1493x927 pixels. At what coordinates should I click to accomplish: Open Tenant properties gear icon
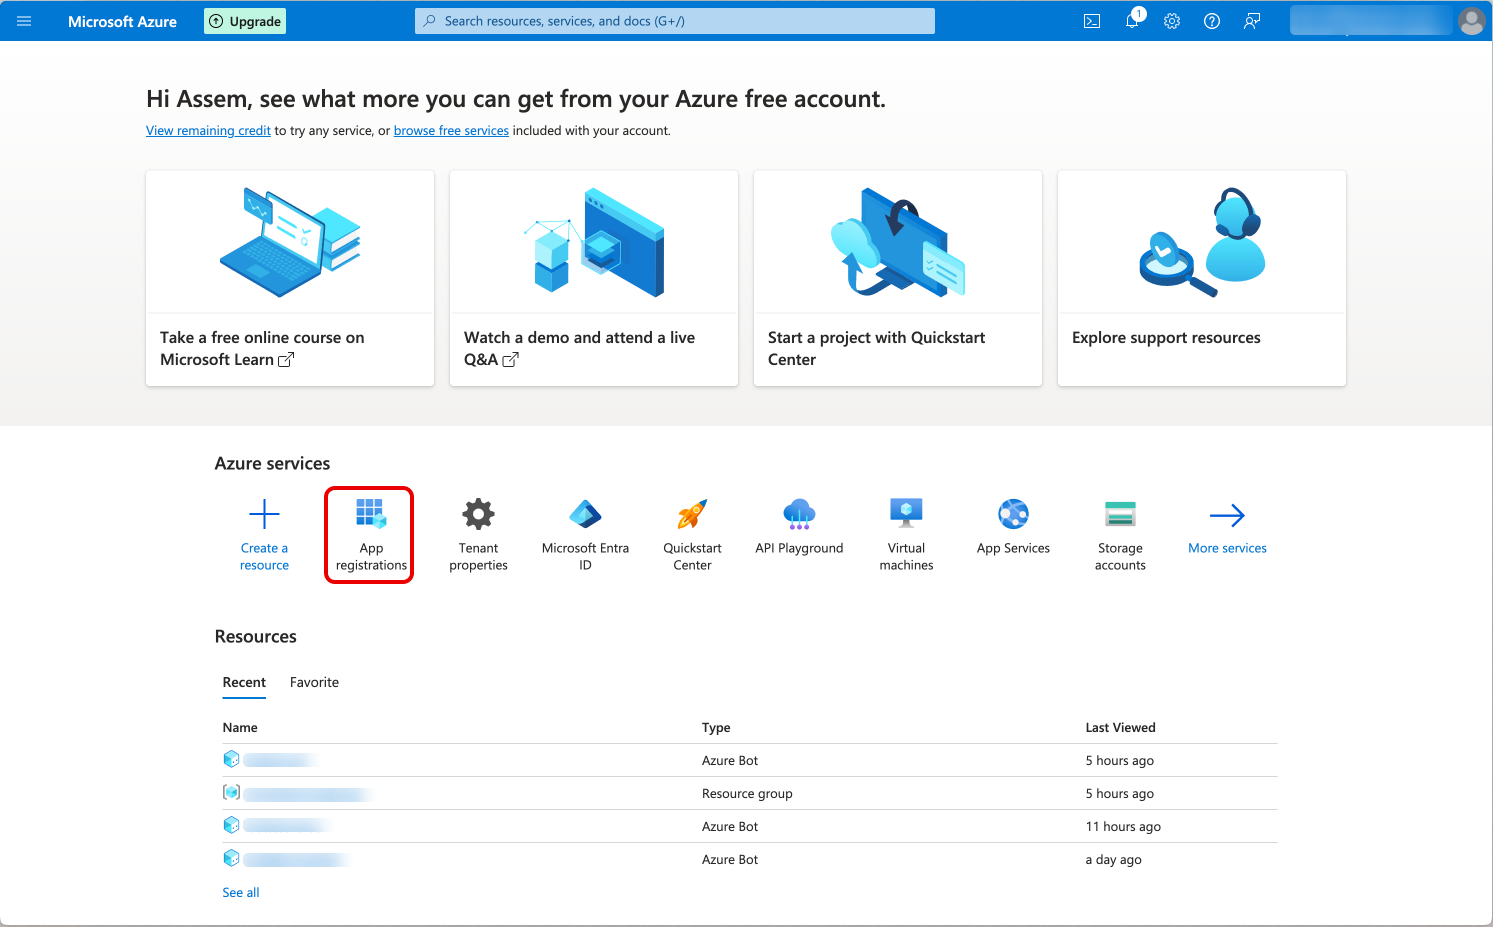click(x=478, y=514)
